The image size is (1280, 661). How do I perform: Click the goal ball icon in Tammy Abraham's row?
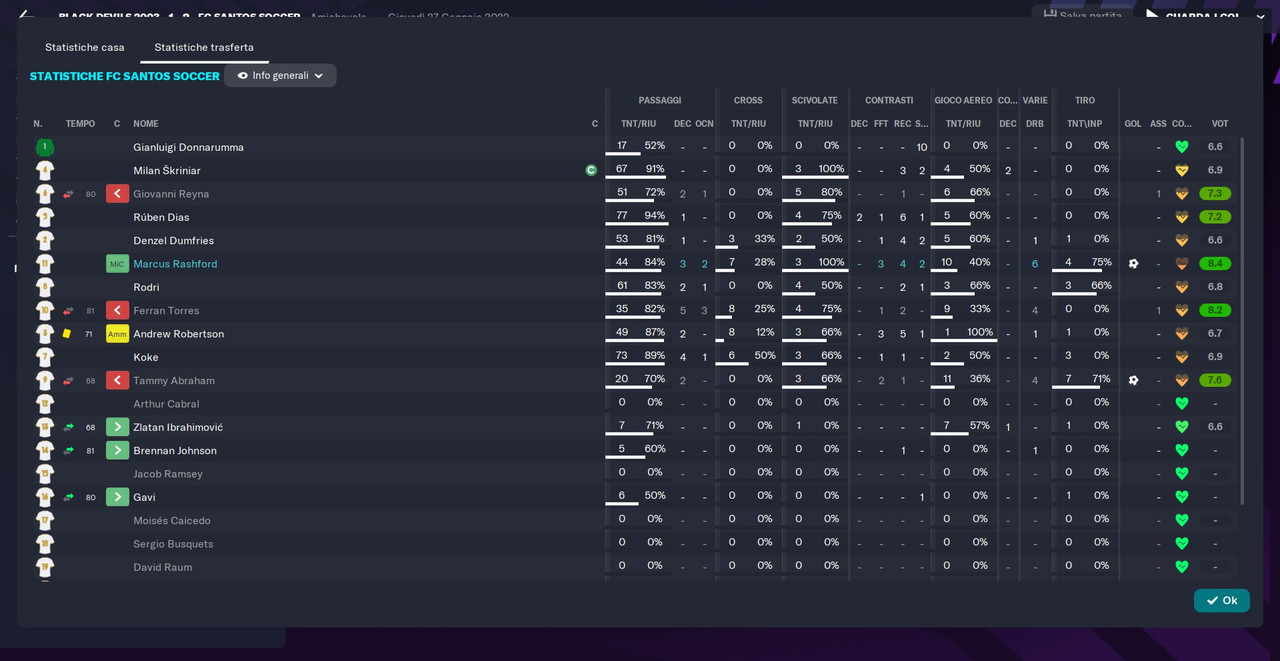pyautogui.click(x=1133, y=381)
